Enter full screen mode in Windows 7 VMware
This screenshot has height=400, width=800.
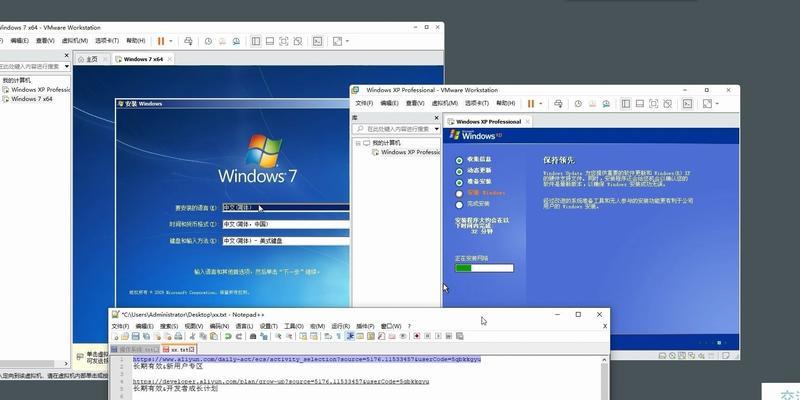pos(284,41)
